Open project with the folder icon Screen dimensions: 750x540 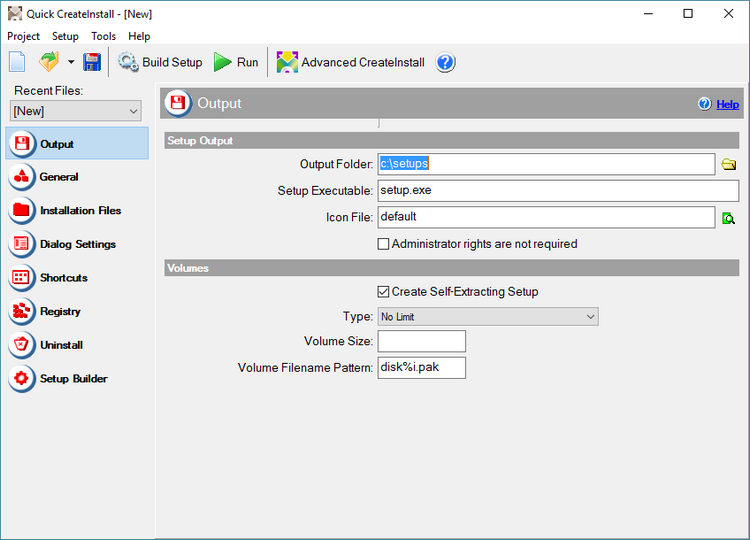49,62
